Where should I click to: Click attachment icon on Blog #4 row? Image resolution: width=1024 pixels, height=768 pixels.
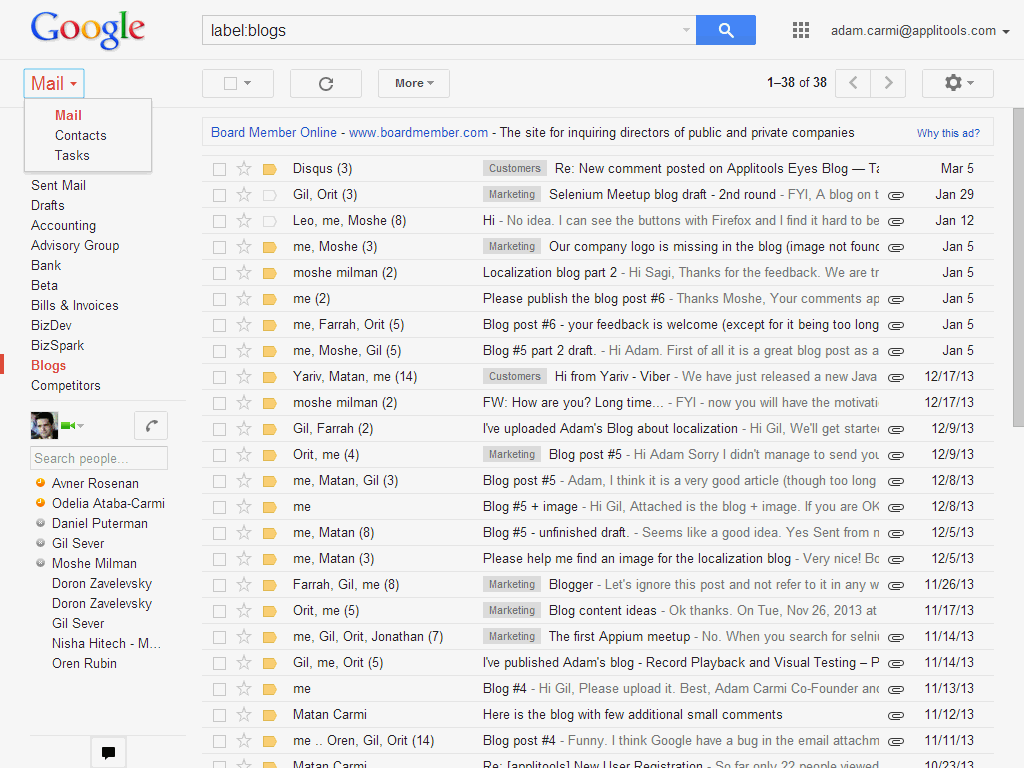(x=896, y=690)
